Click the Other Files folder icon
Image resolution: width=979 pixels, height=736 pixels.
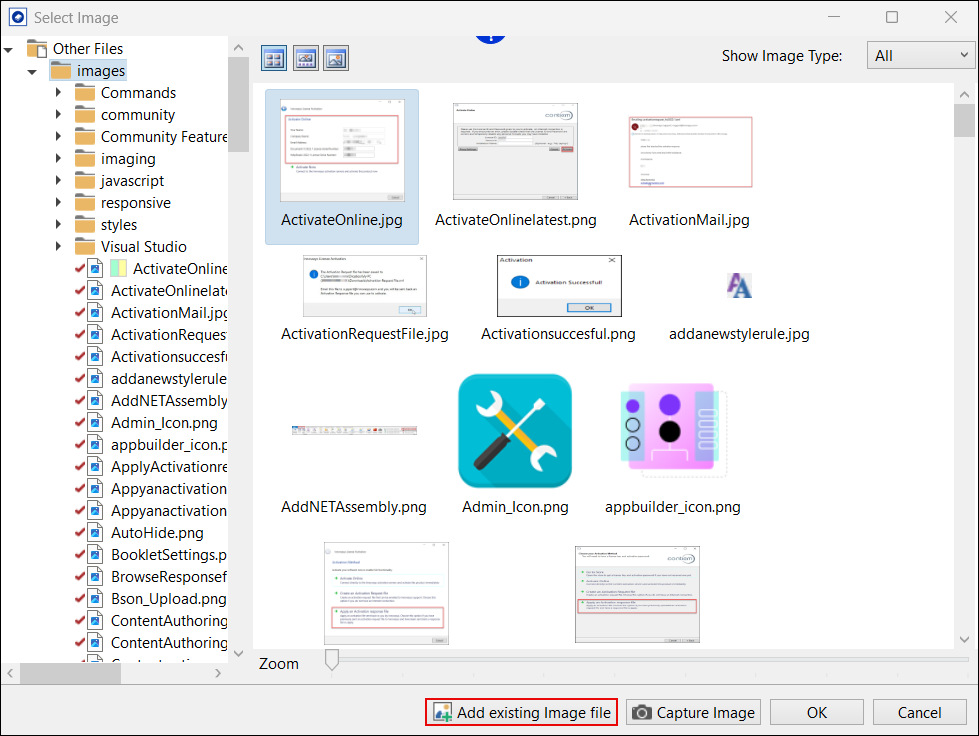37,48
